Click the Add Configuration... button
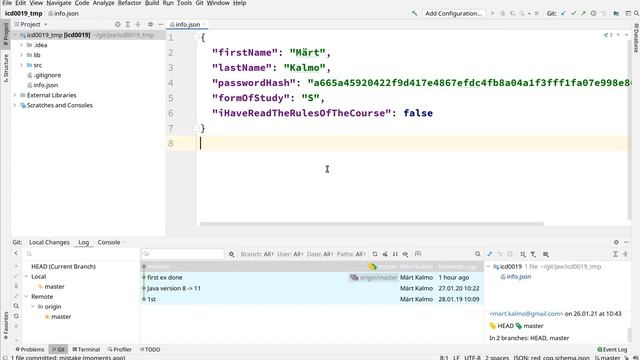The image size is (640, 360). pyautogui.click(x=453, y=13)
